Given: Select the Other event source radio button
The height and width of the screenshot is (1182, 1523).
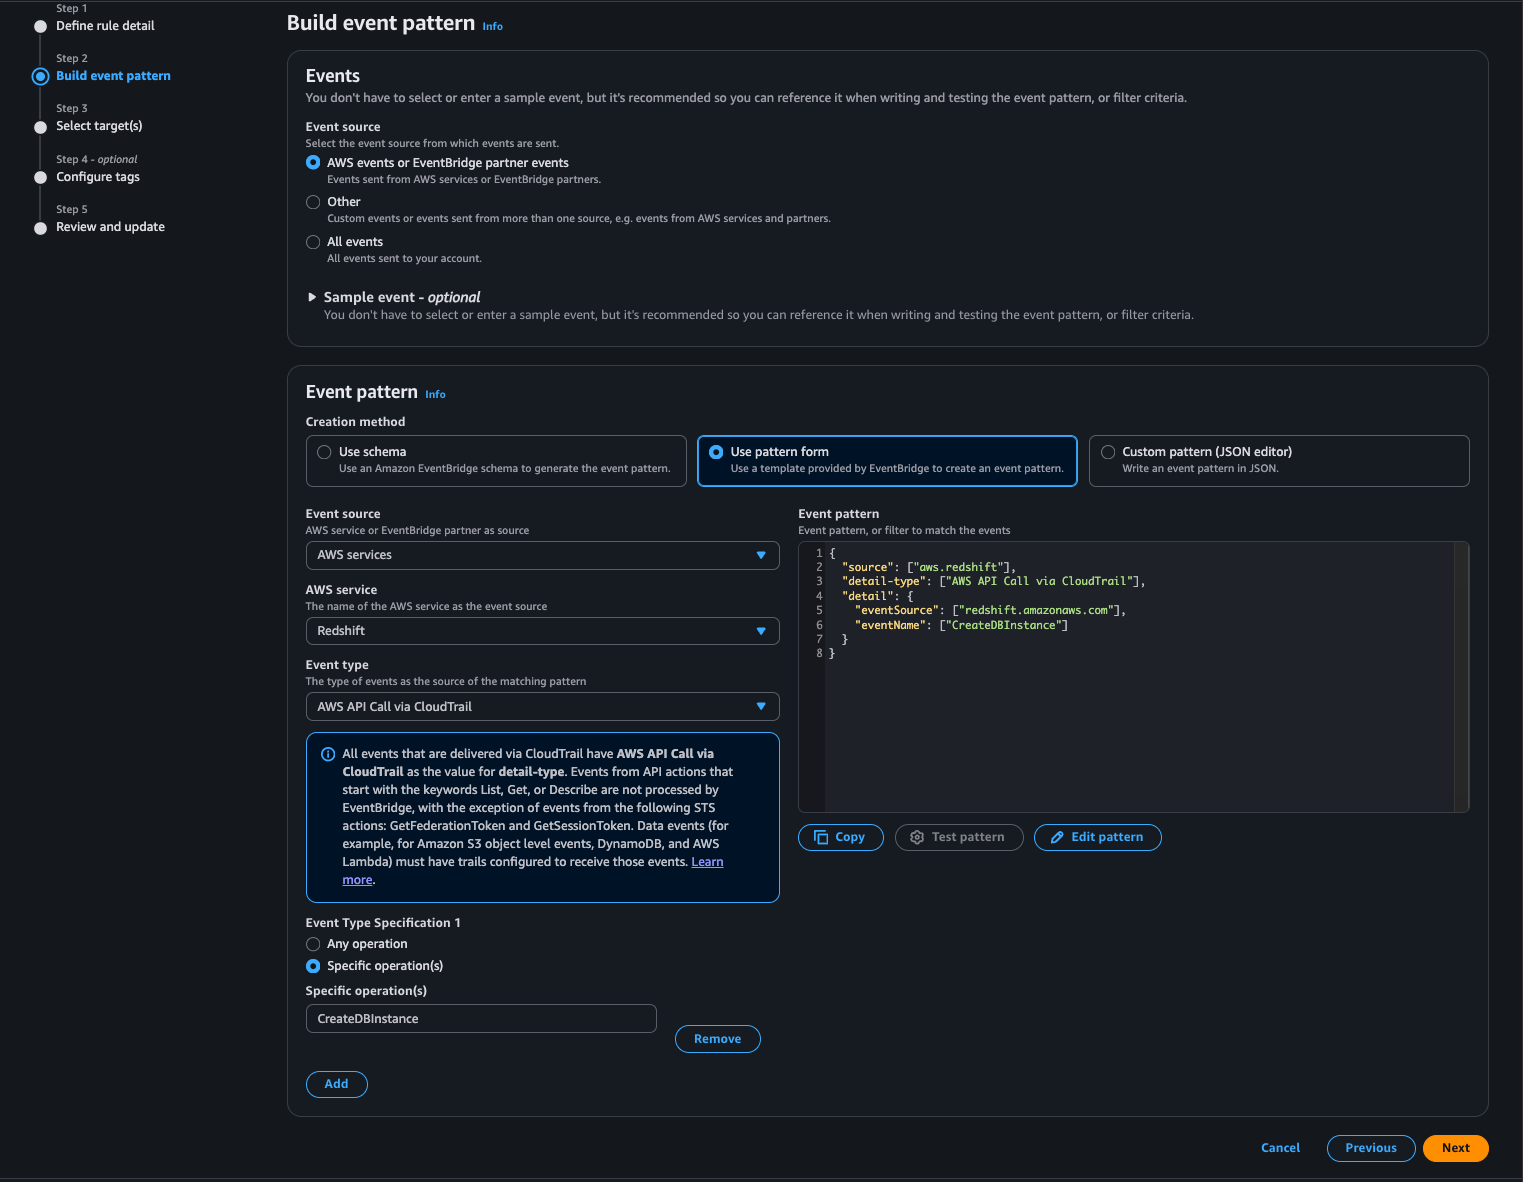Looking at the screenshot, I should tap(313, 202).
